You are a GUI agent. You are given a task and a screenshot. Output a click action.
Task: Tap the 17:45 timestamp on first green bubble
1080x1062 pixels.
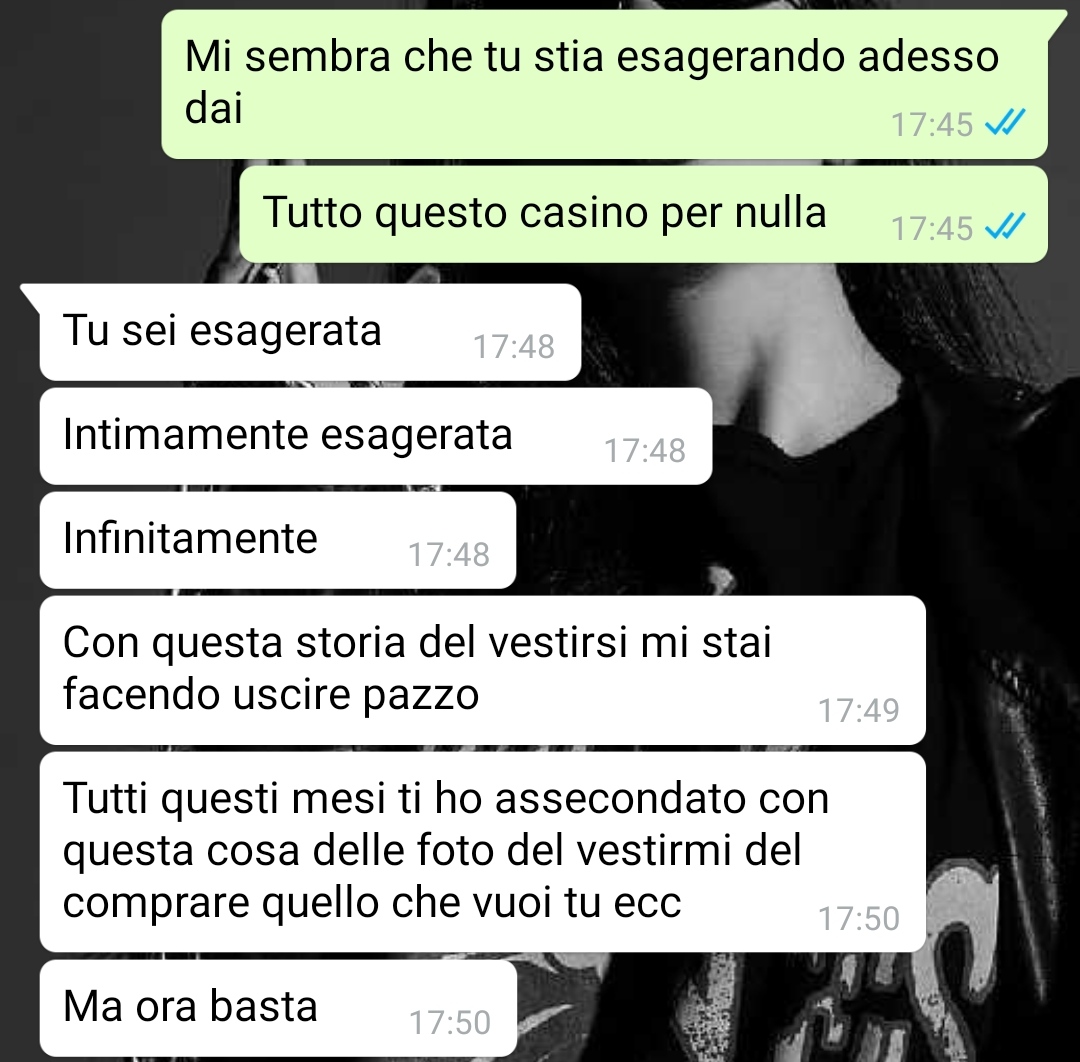tap(932, 125)
